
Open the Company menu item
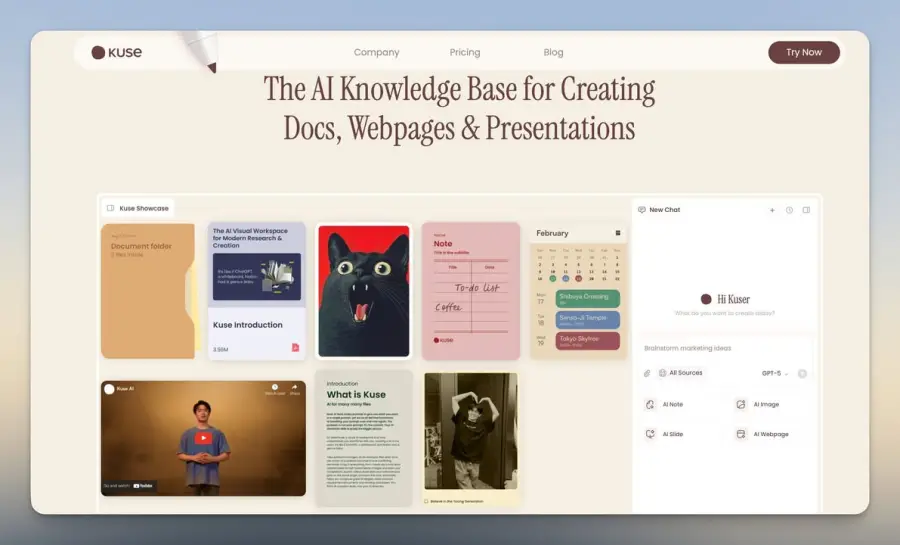click(x=377, y=52)
